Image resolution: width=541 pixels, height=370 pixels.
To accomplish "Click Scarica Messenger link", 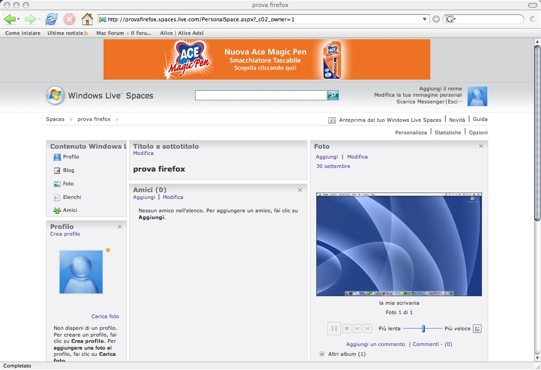I will (421, 102).
